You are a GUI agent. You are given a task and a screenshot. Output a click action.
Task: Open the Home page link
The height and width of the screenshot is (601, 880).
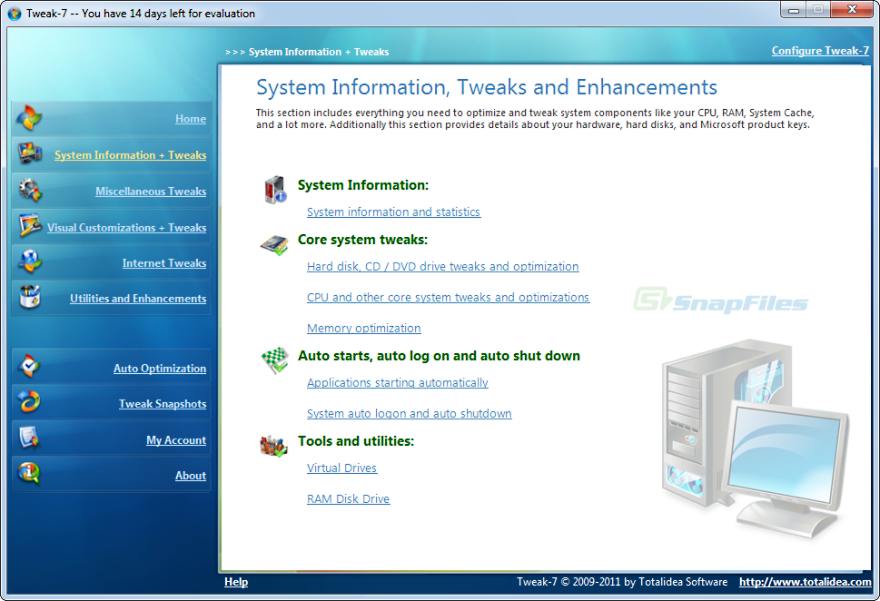(190, 119)
